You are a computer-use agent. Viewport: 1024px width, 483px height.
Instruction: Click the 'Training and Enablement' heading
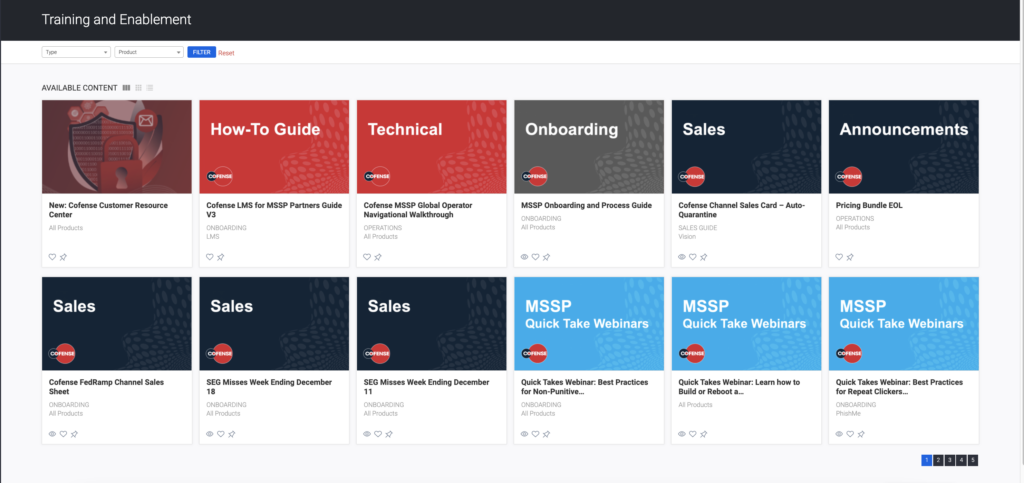pos(116,20)
